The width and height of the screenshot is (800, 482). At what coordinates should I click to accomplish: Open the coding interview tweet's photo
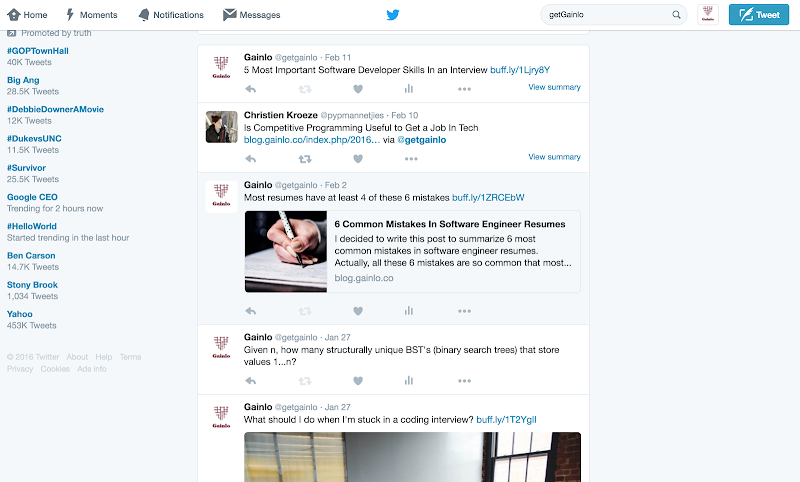coord(412,457)
